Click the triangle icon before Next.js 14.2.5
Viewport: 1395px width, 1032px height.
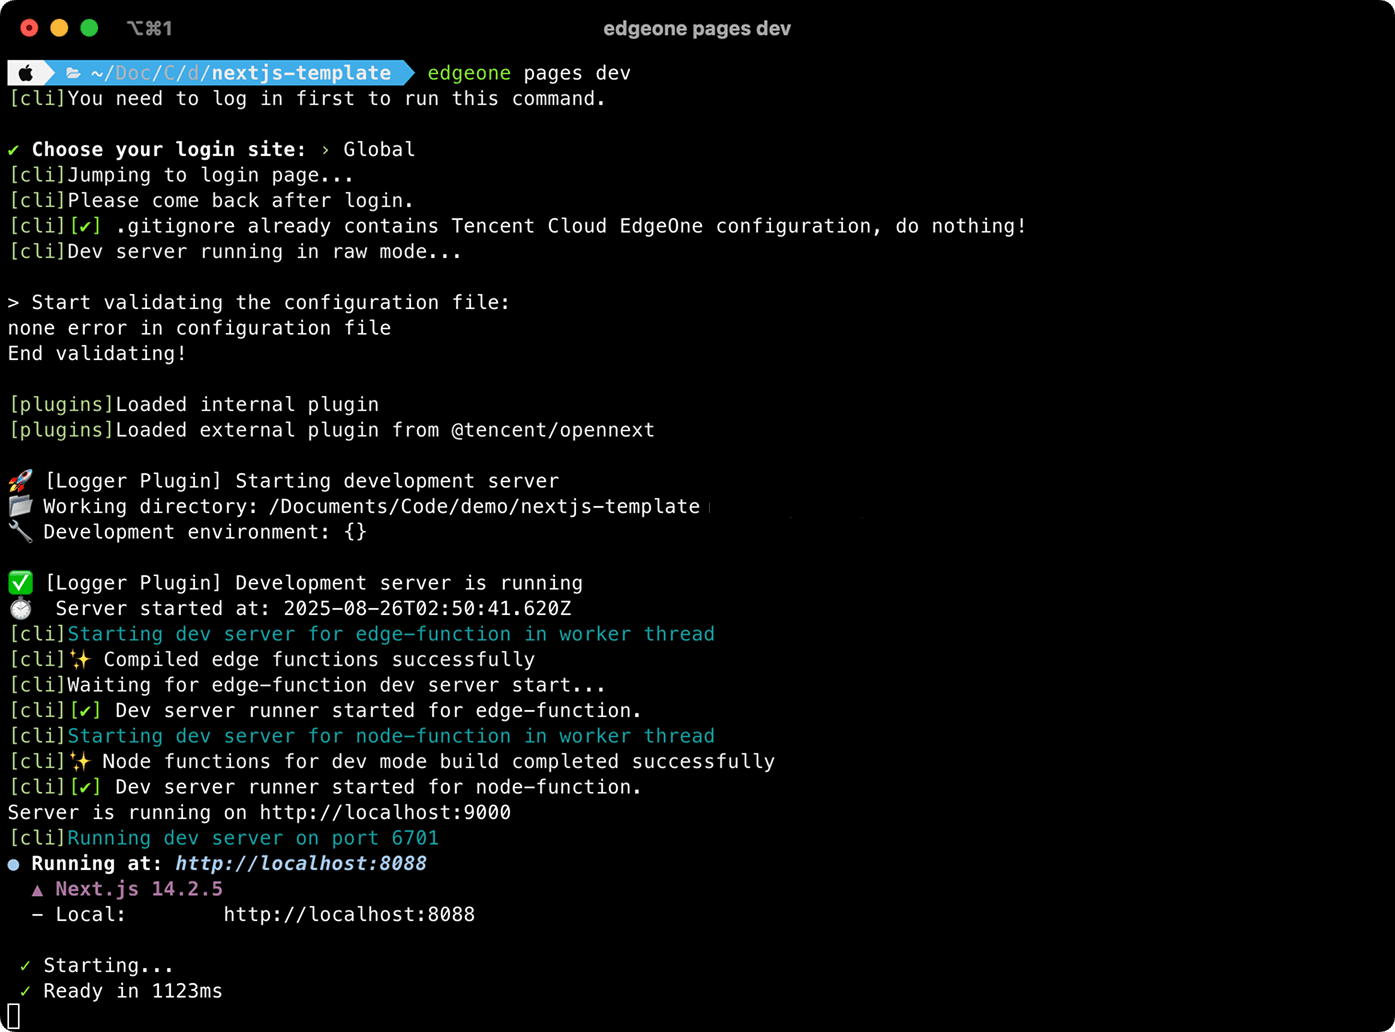[37, 890]
